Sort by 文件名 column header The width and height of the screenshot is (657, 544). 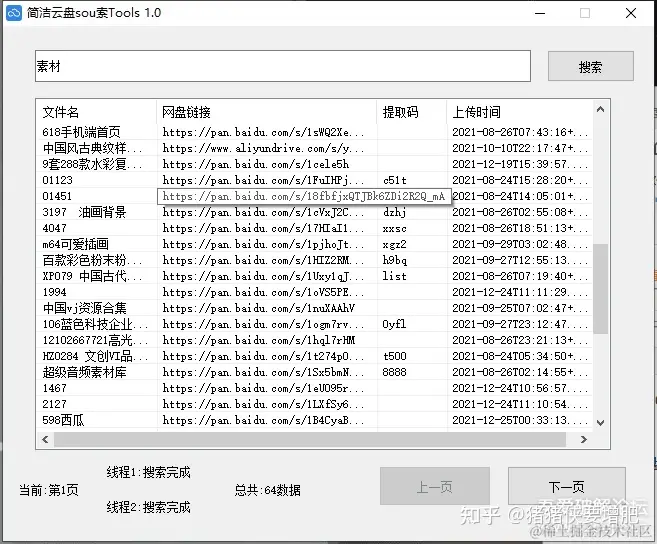[96, 112]
